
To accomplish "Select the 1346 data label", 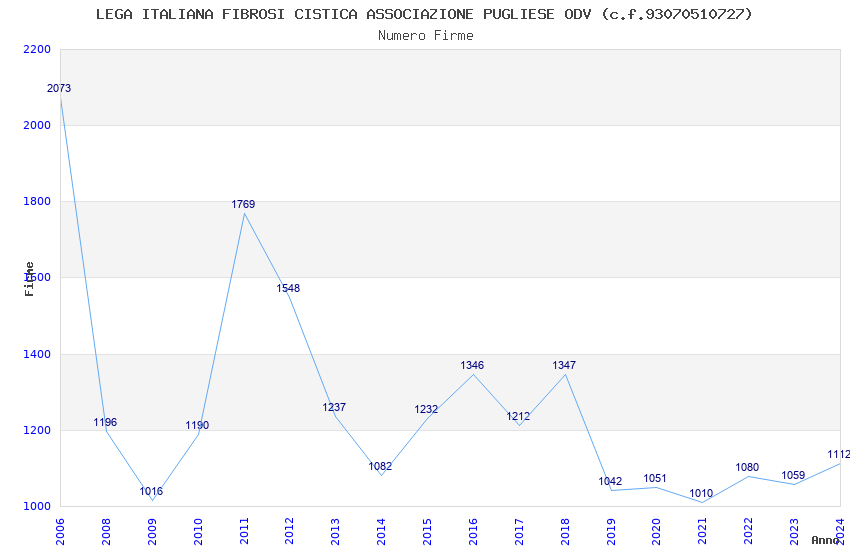I will (x=473, y=365).
